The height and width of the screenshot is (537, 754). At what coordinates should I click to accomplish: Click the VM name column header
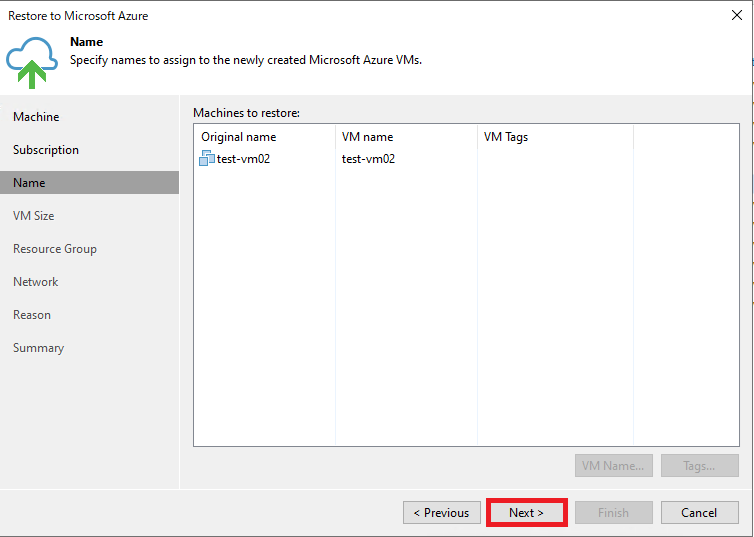point(406,137)
